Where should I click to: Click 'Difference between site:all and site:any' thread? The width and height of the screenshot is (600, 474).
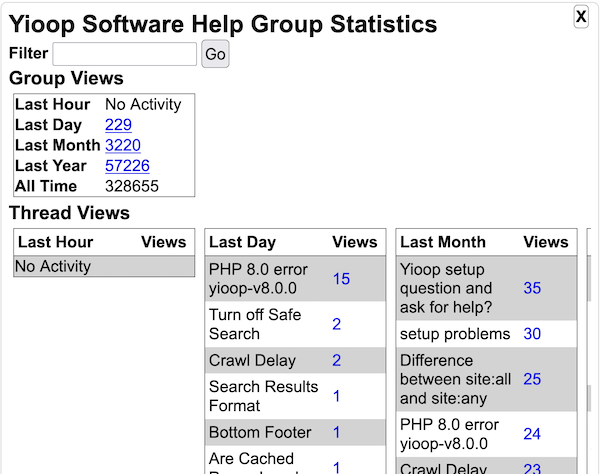click(456, 380)
